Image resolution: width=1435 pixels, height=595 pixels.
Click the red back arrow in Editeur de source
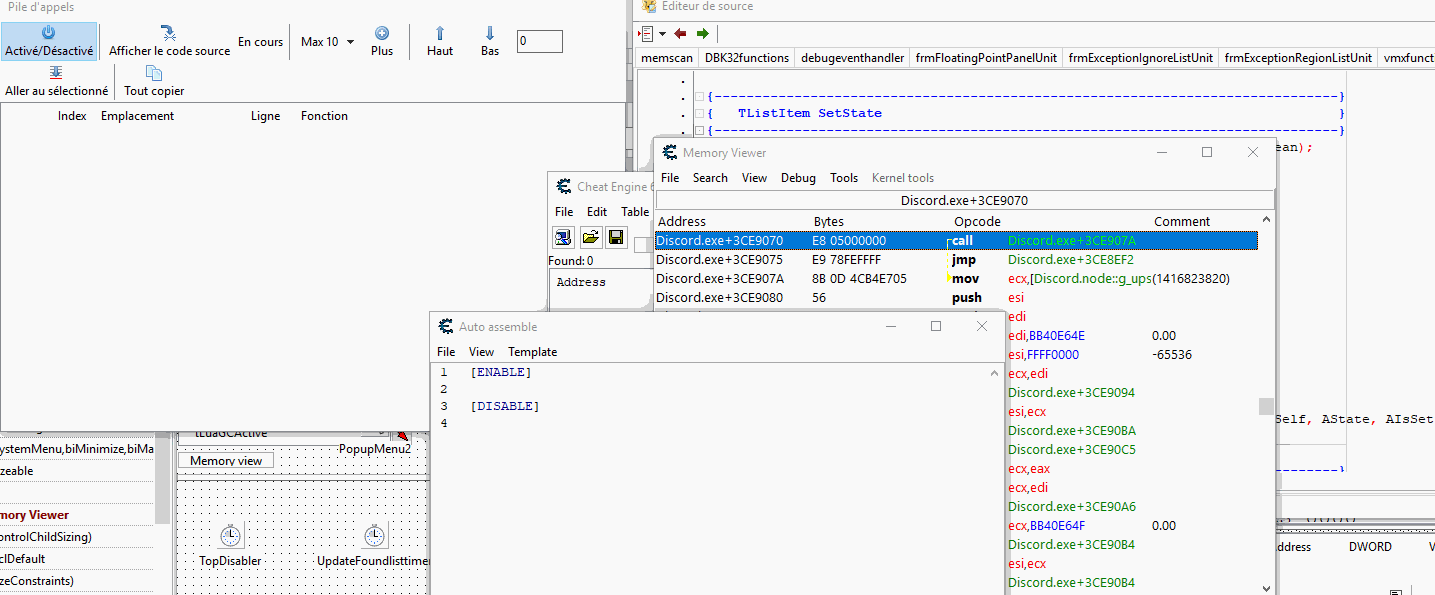coord(679,33)
